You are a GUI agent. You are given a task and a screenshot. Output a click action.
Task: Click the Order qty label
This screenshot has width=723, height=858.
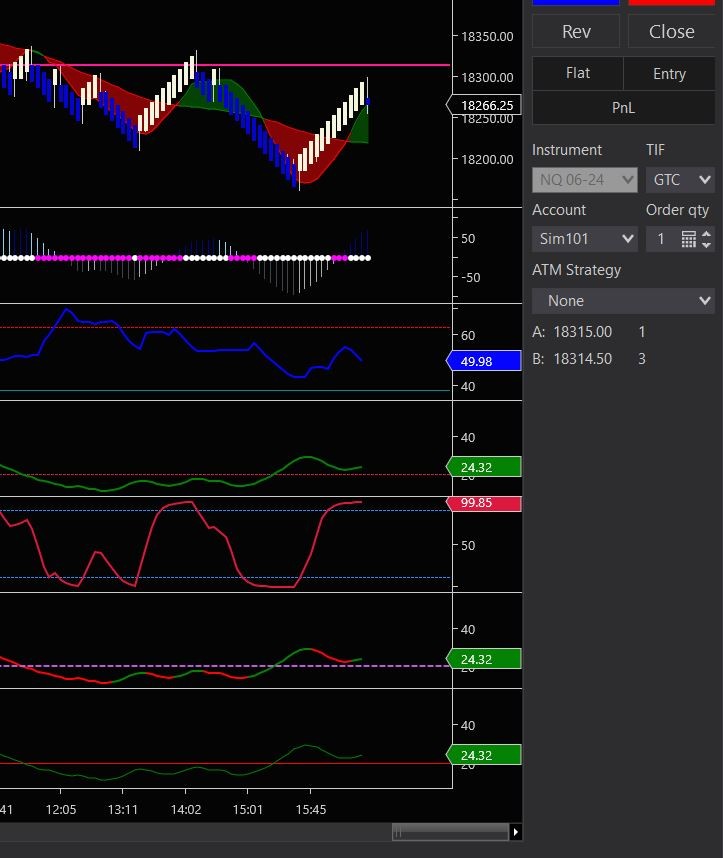[x=677, y=210]
